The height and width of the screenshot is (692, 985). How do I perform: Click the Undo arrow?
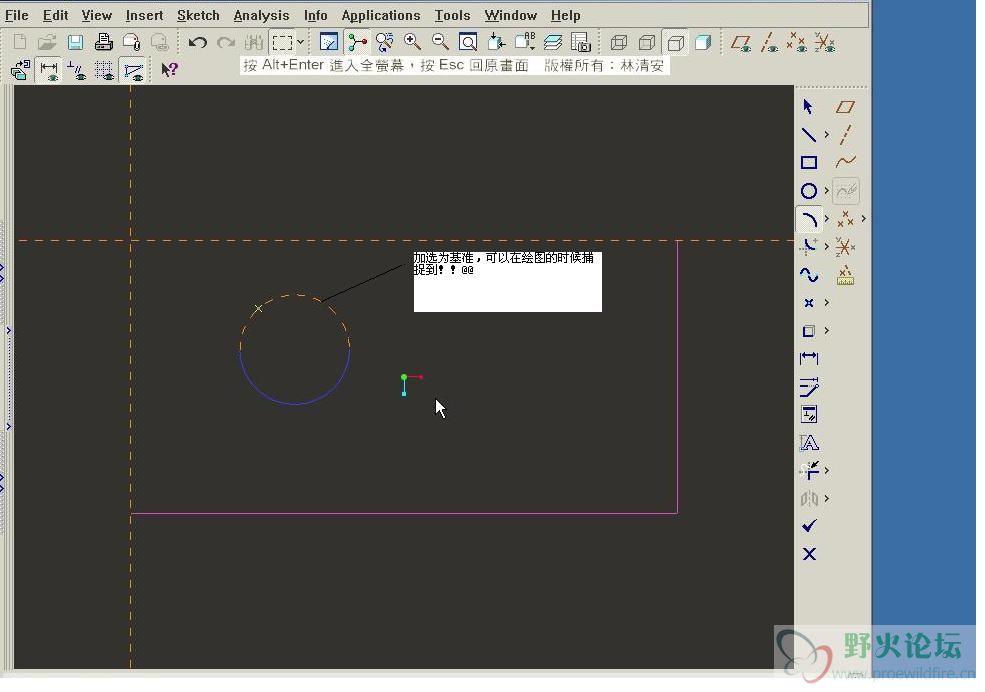(x=198, y=43)
